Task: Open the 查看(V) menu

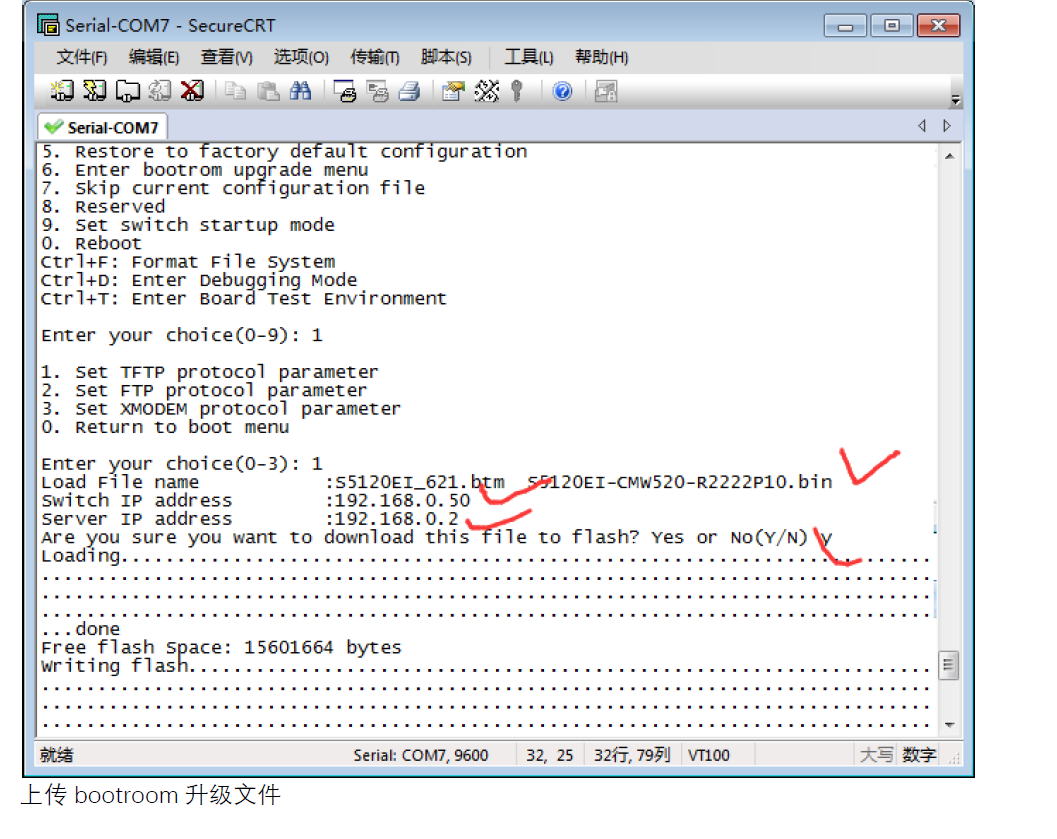Action: [226, 57]
